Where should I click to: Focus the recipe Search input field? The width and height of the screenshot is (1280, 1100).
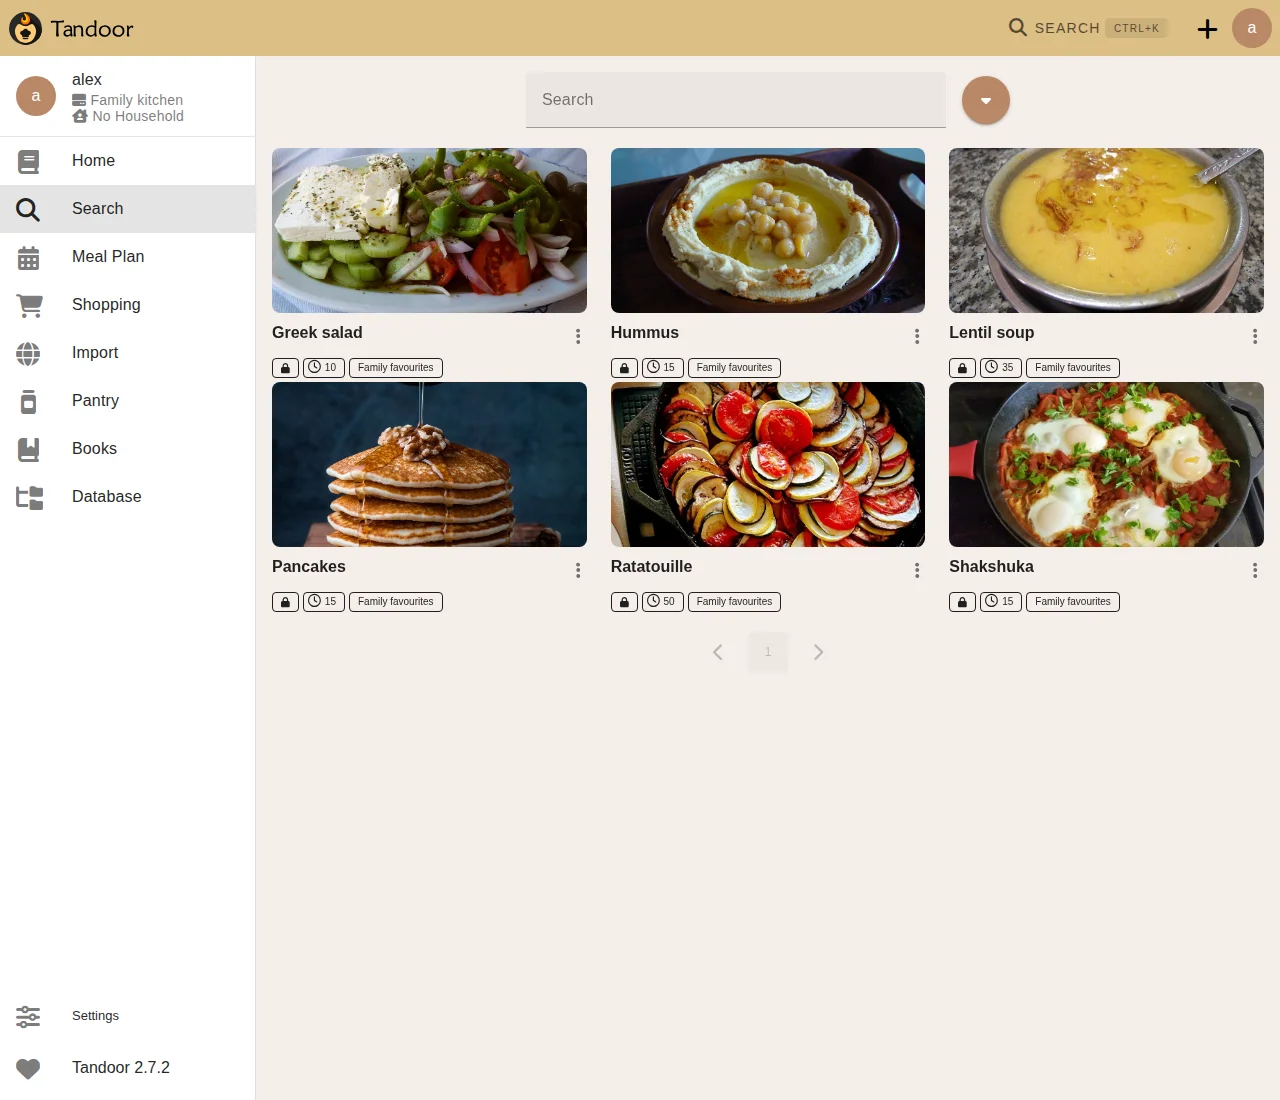pos(736,100)
